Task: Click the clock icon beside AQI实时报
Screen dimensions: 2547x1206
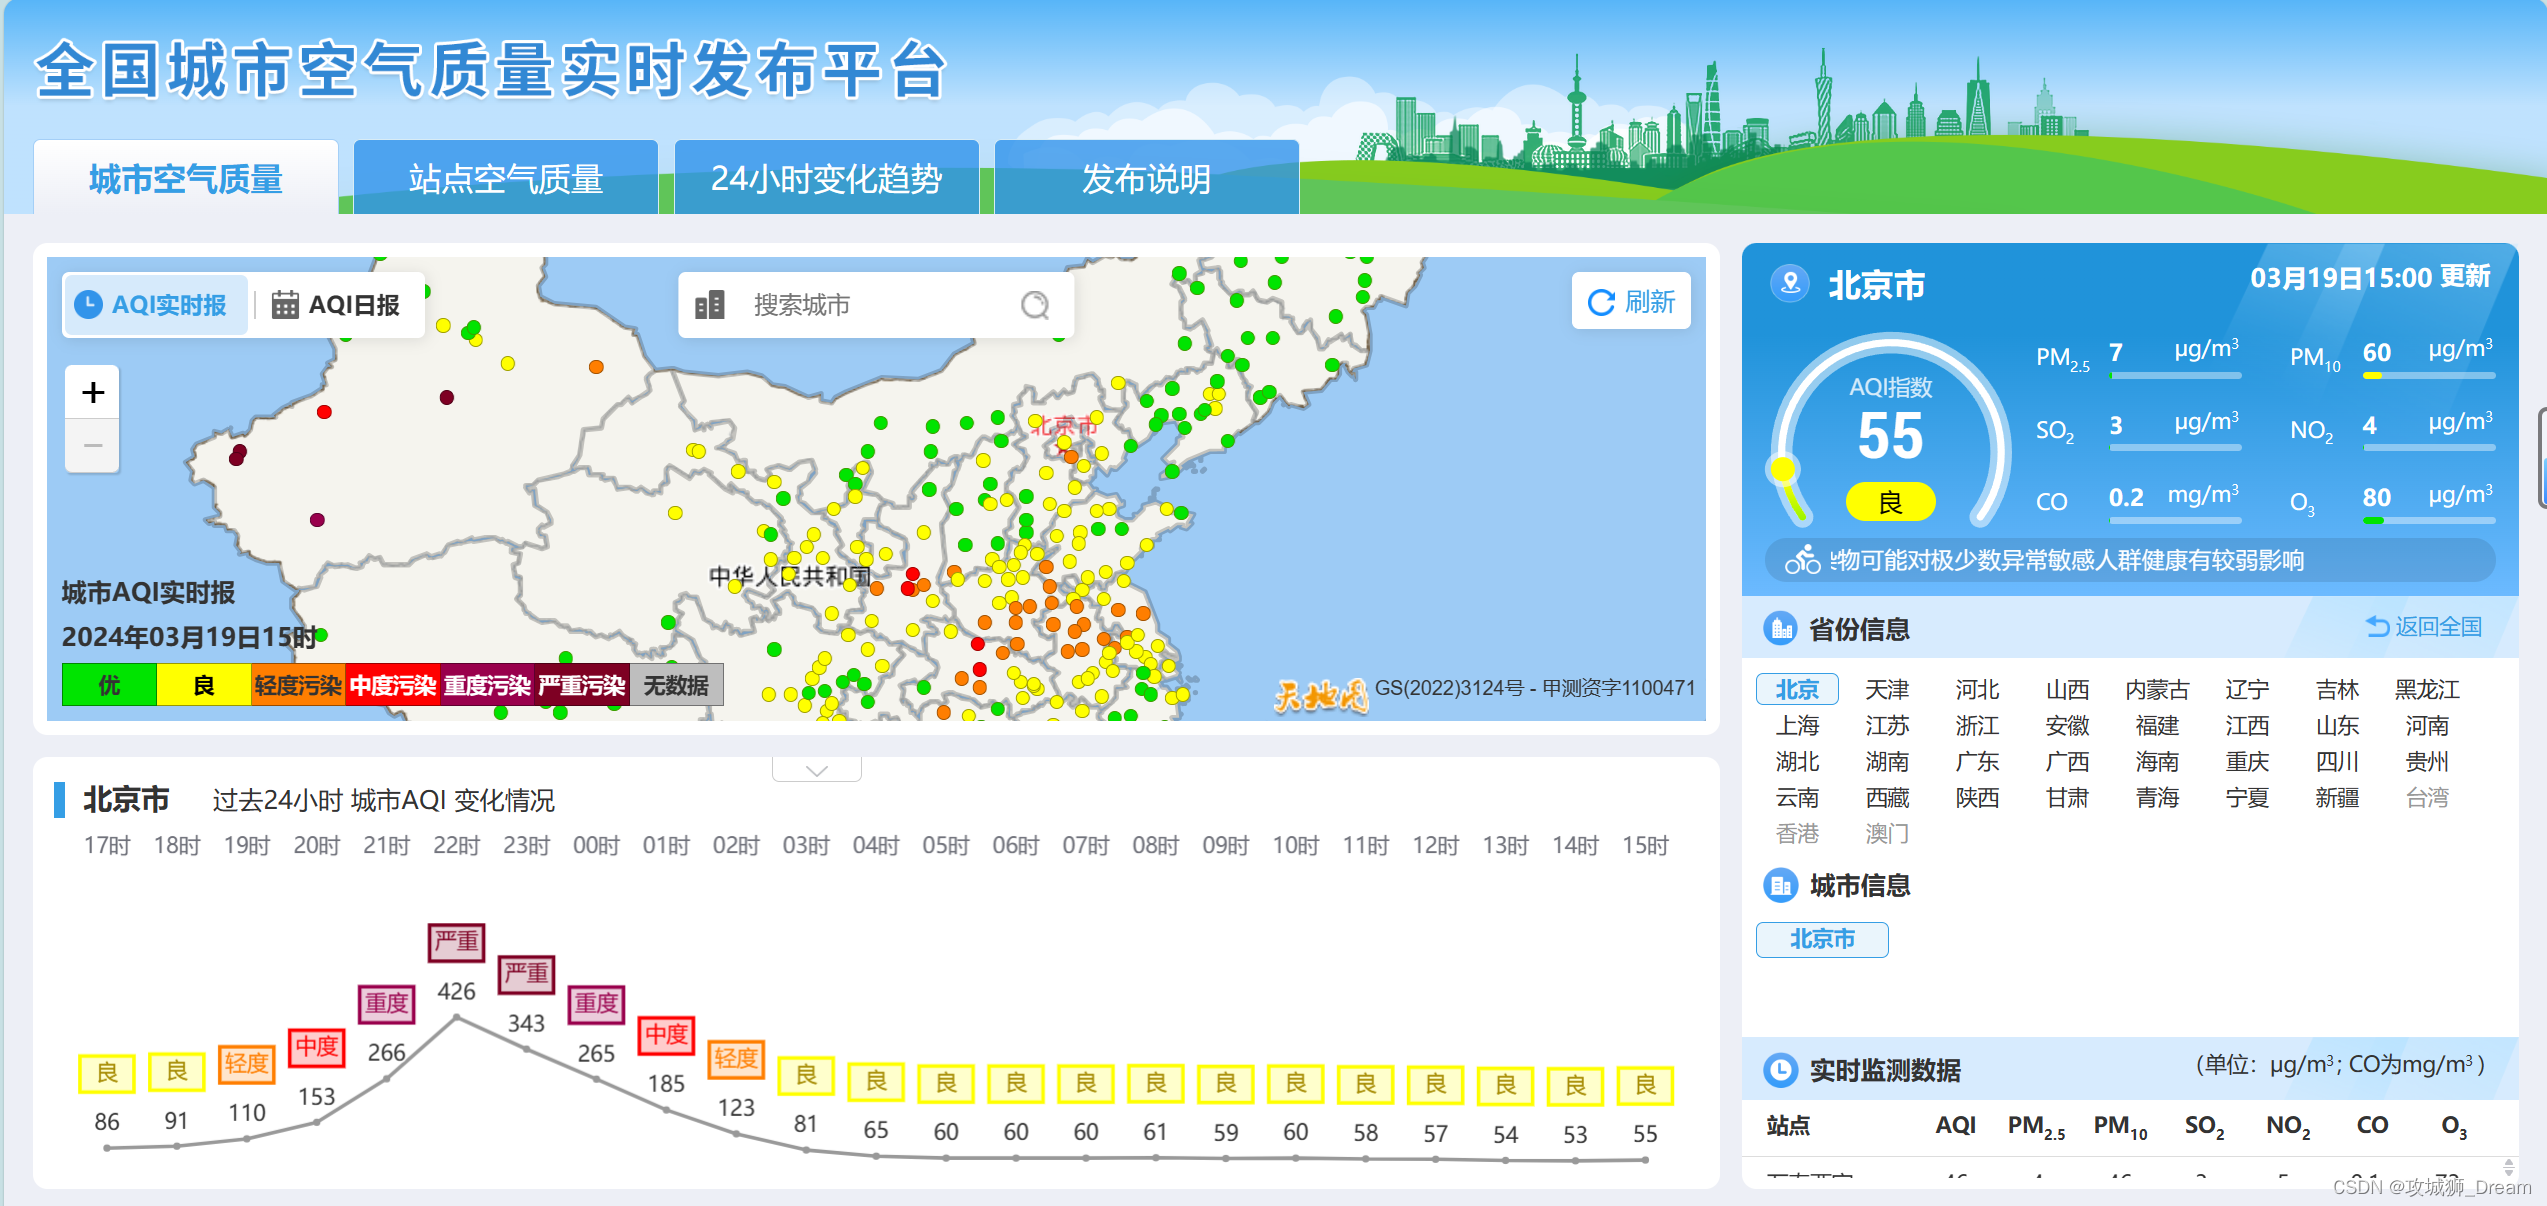Action: 89,305
